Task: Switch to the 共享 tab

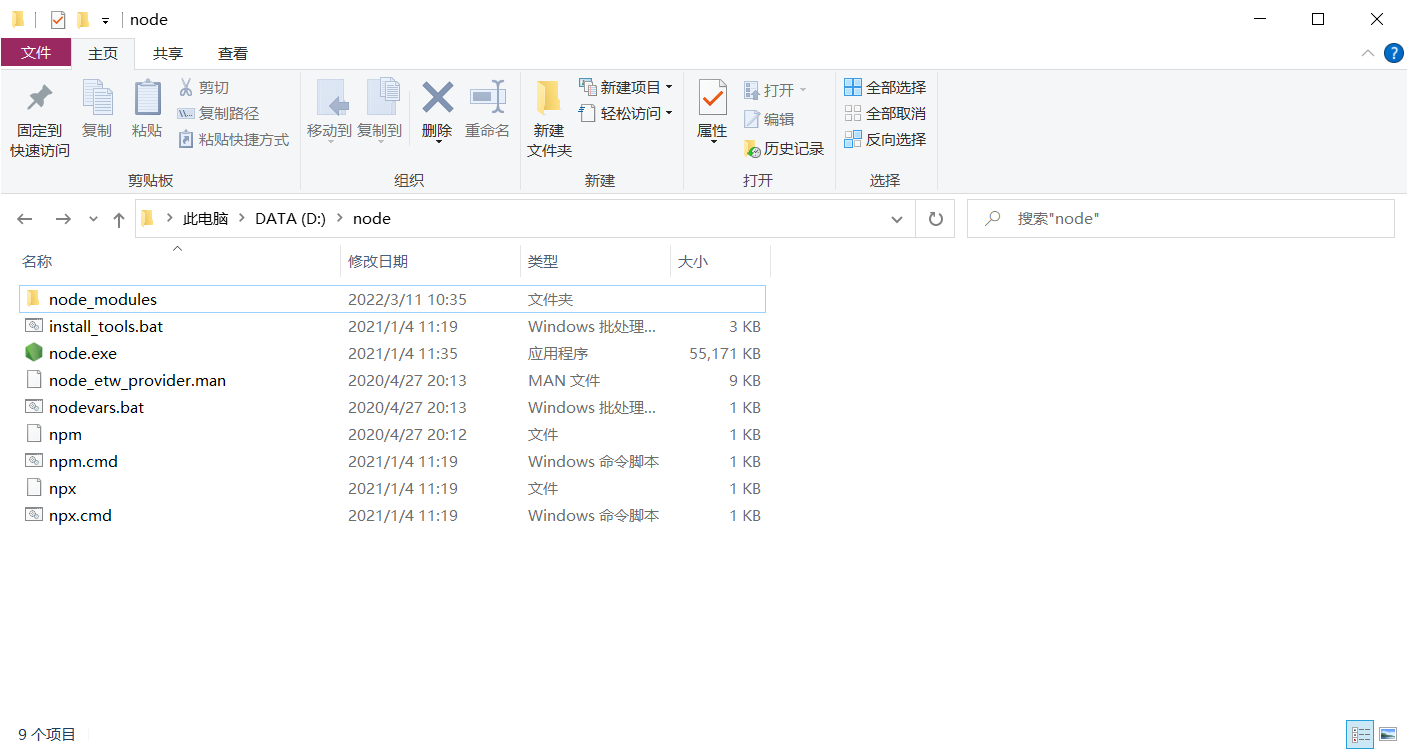Action: pyautogui.click(x=168, y=53)
